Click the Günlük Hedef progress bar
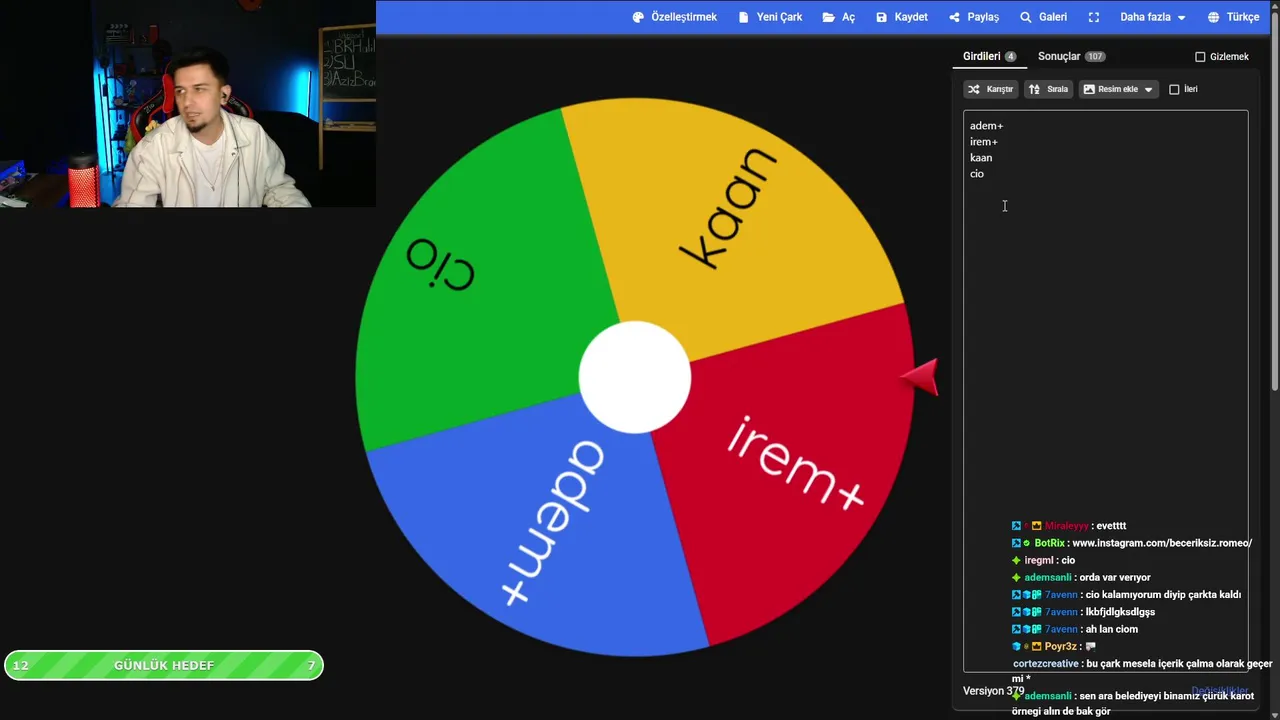 click(x=164, y=665)
